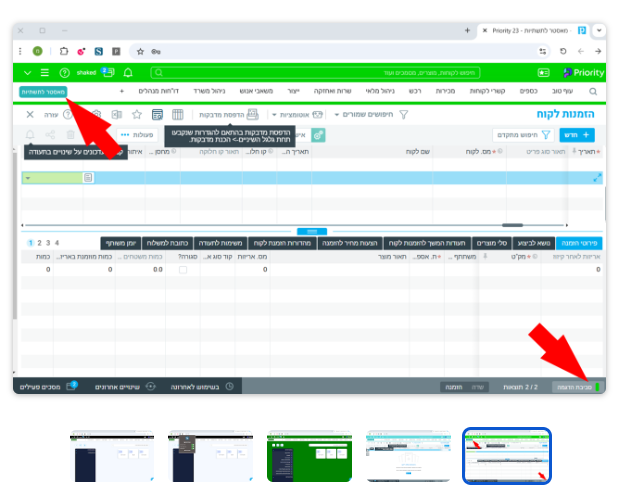Screen dimensions: 626x489
Task: Click the note icon in the green cell
Action: click(88, 177)
